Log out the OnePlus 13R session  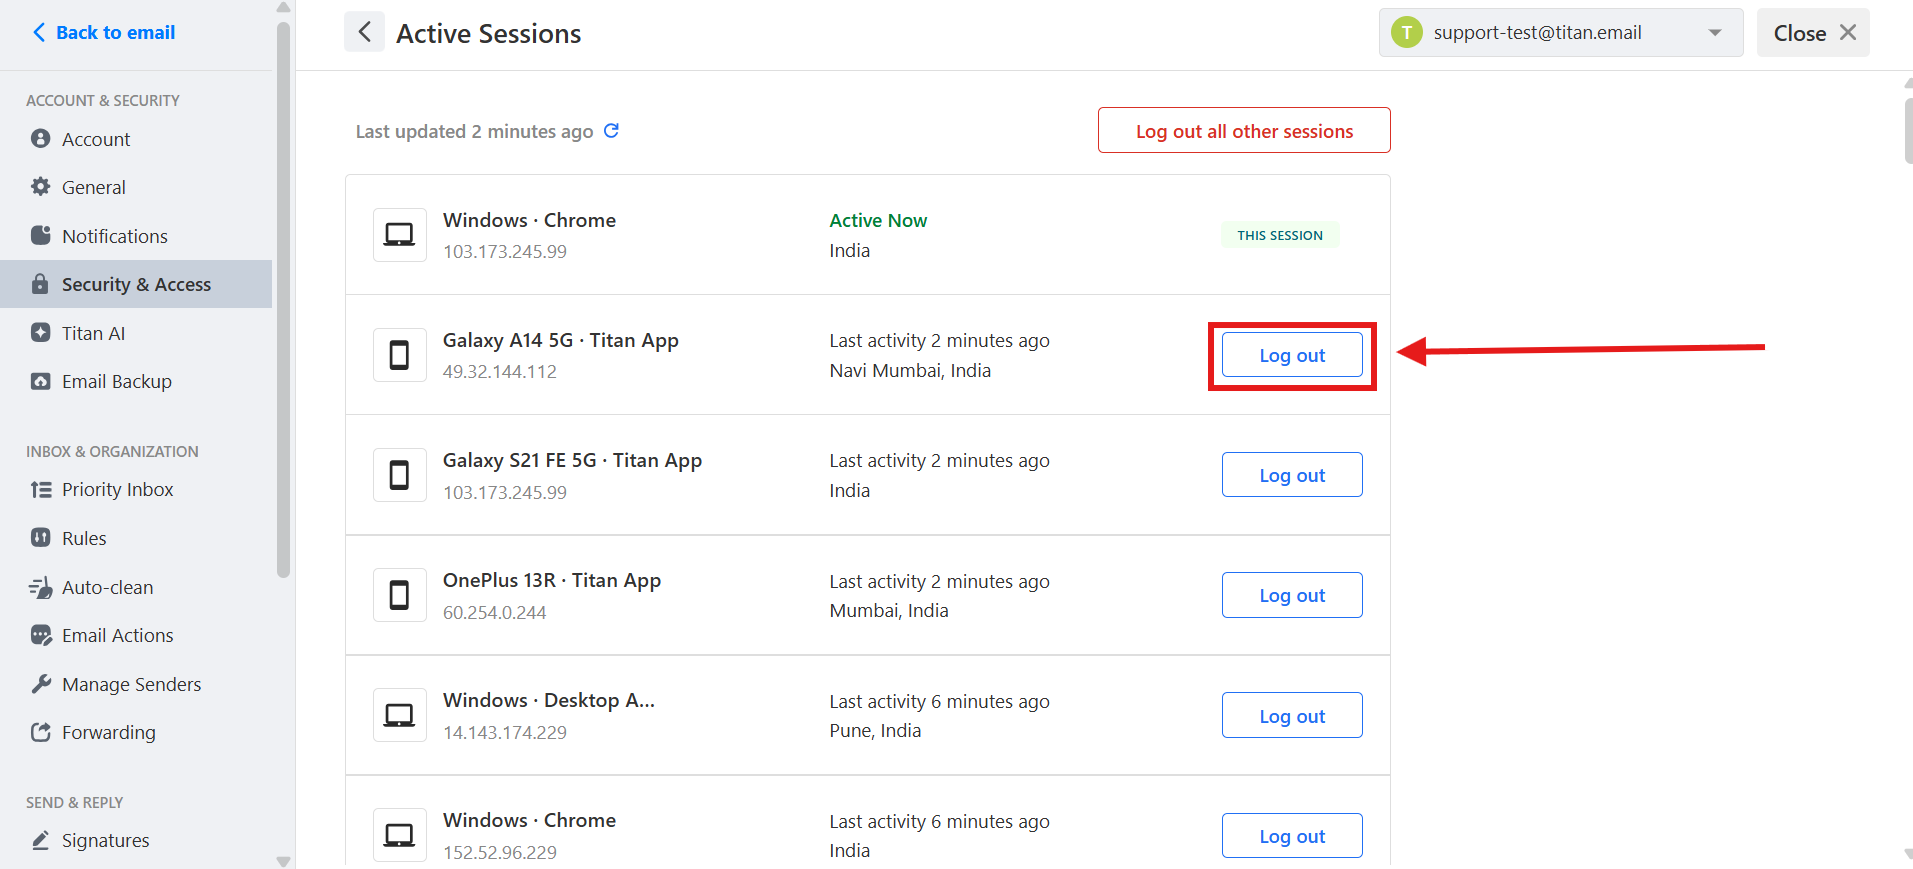1292,595
